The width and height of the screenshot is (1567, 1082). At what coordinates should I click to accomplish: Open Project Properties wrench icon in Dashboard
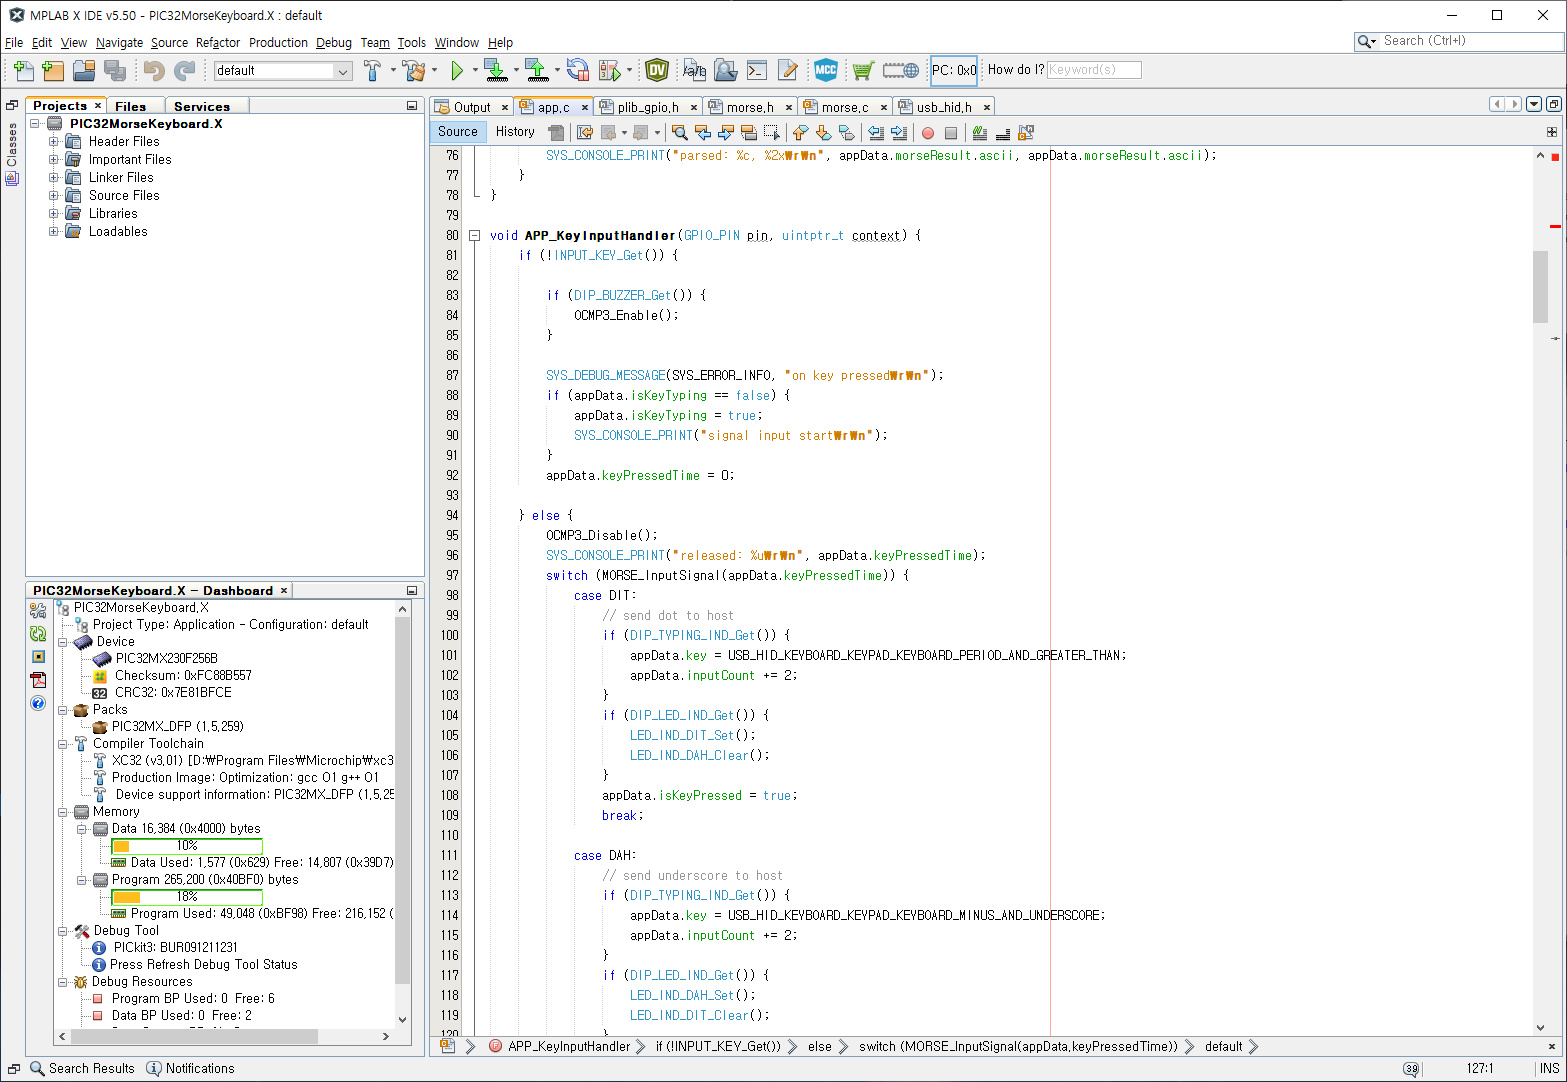click(38, 610)
